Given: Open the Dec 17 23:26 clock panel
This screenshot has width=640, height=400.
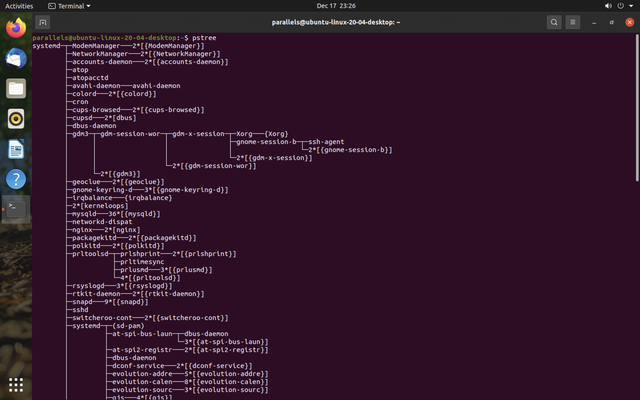Looking at the screenshot, I should [x=336, y=6].
